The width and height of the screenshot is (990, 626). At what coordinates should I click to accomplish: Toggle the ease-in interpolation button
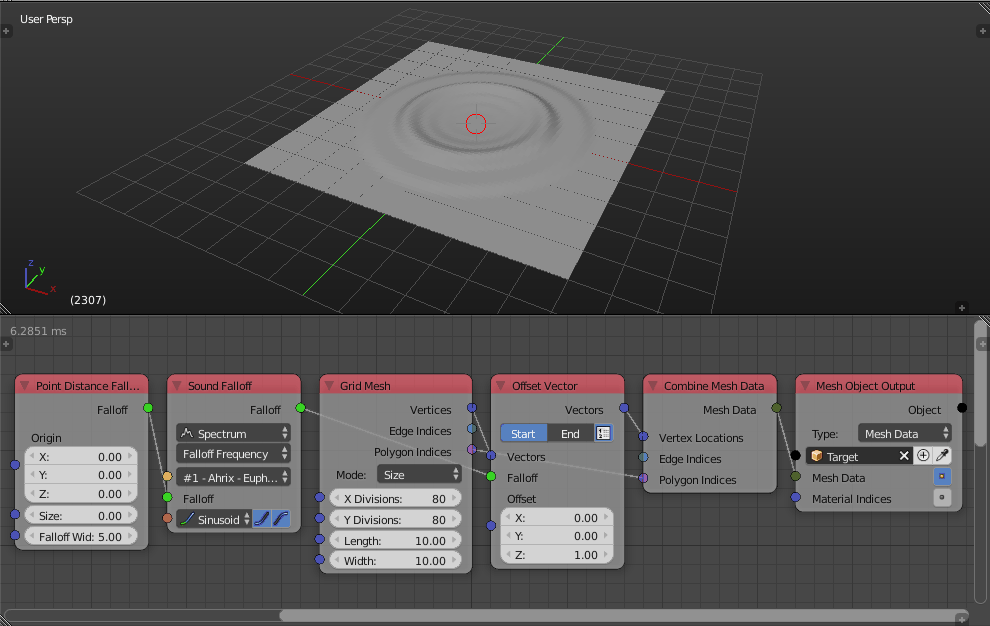click(x=261, y=519)
